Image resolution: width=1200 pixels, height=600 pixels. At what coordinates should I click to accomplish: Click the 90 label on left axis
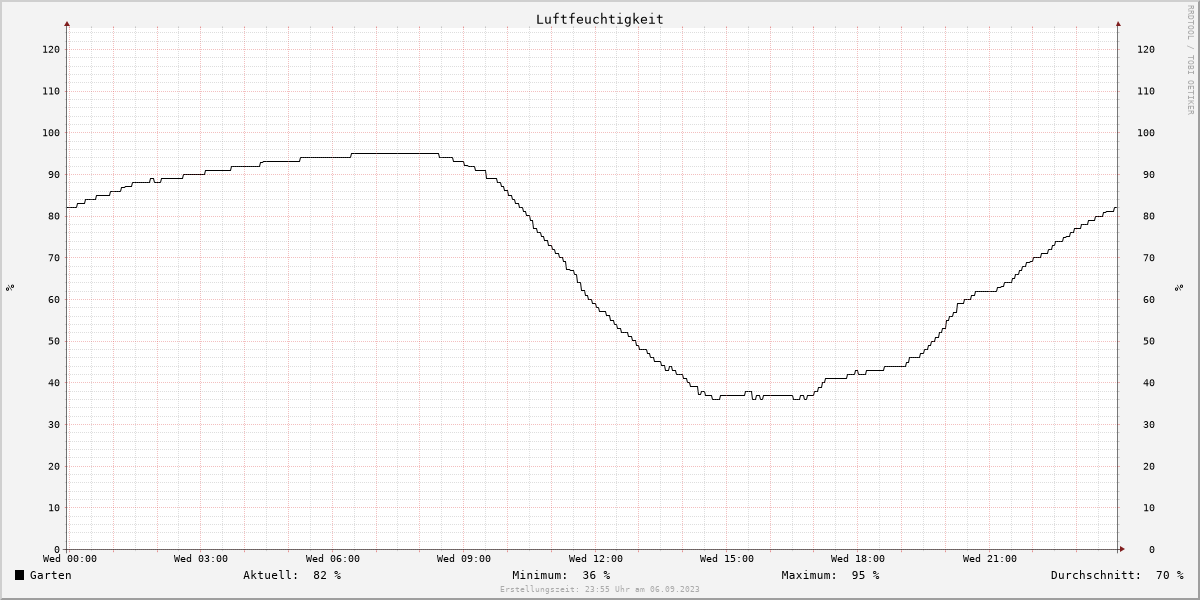[53, 174]
